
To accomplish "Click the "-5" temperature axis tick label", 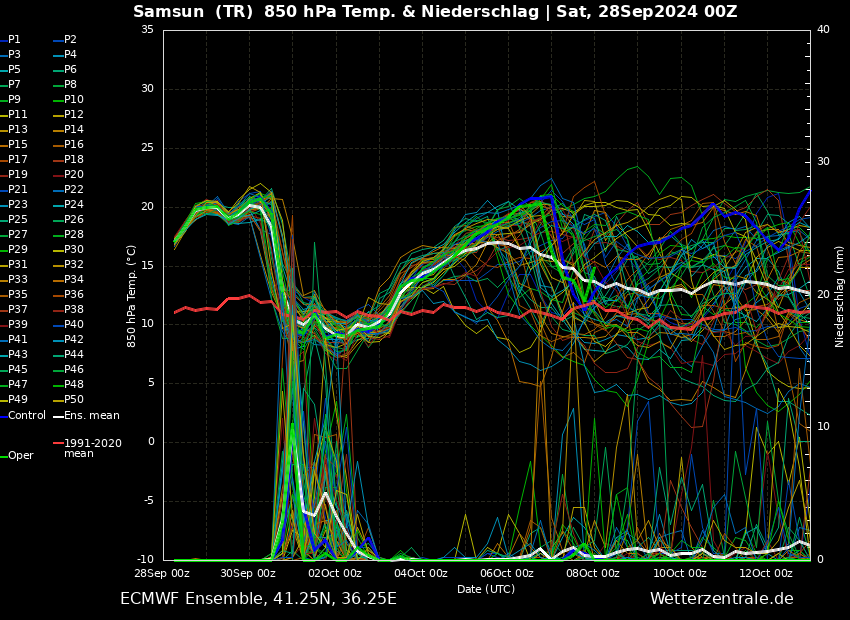I will [149, 500].
